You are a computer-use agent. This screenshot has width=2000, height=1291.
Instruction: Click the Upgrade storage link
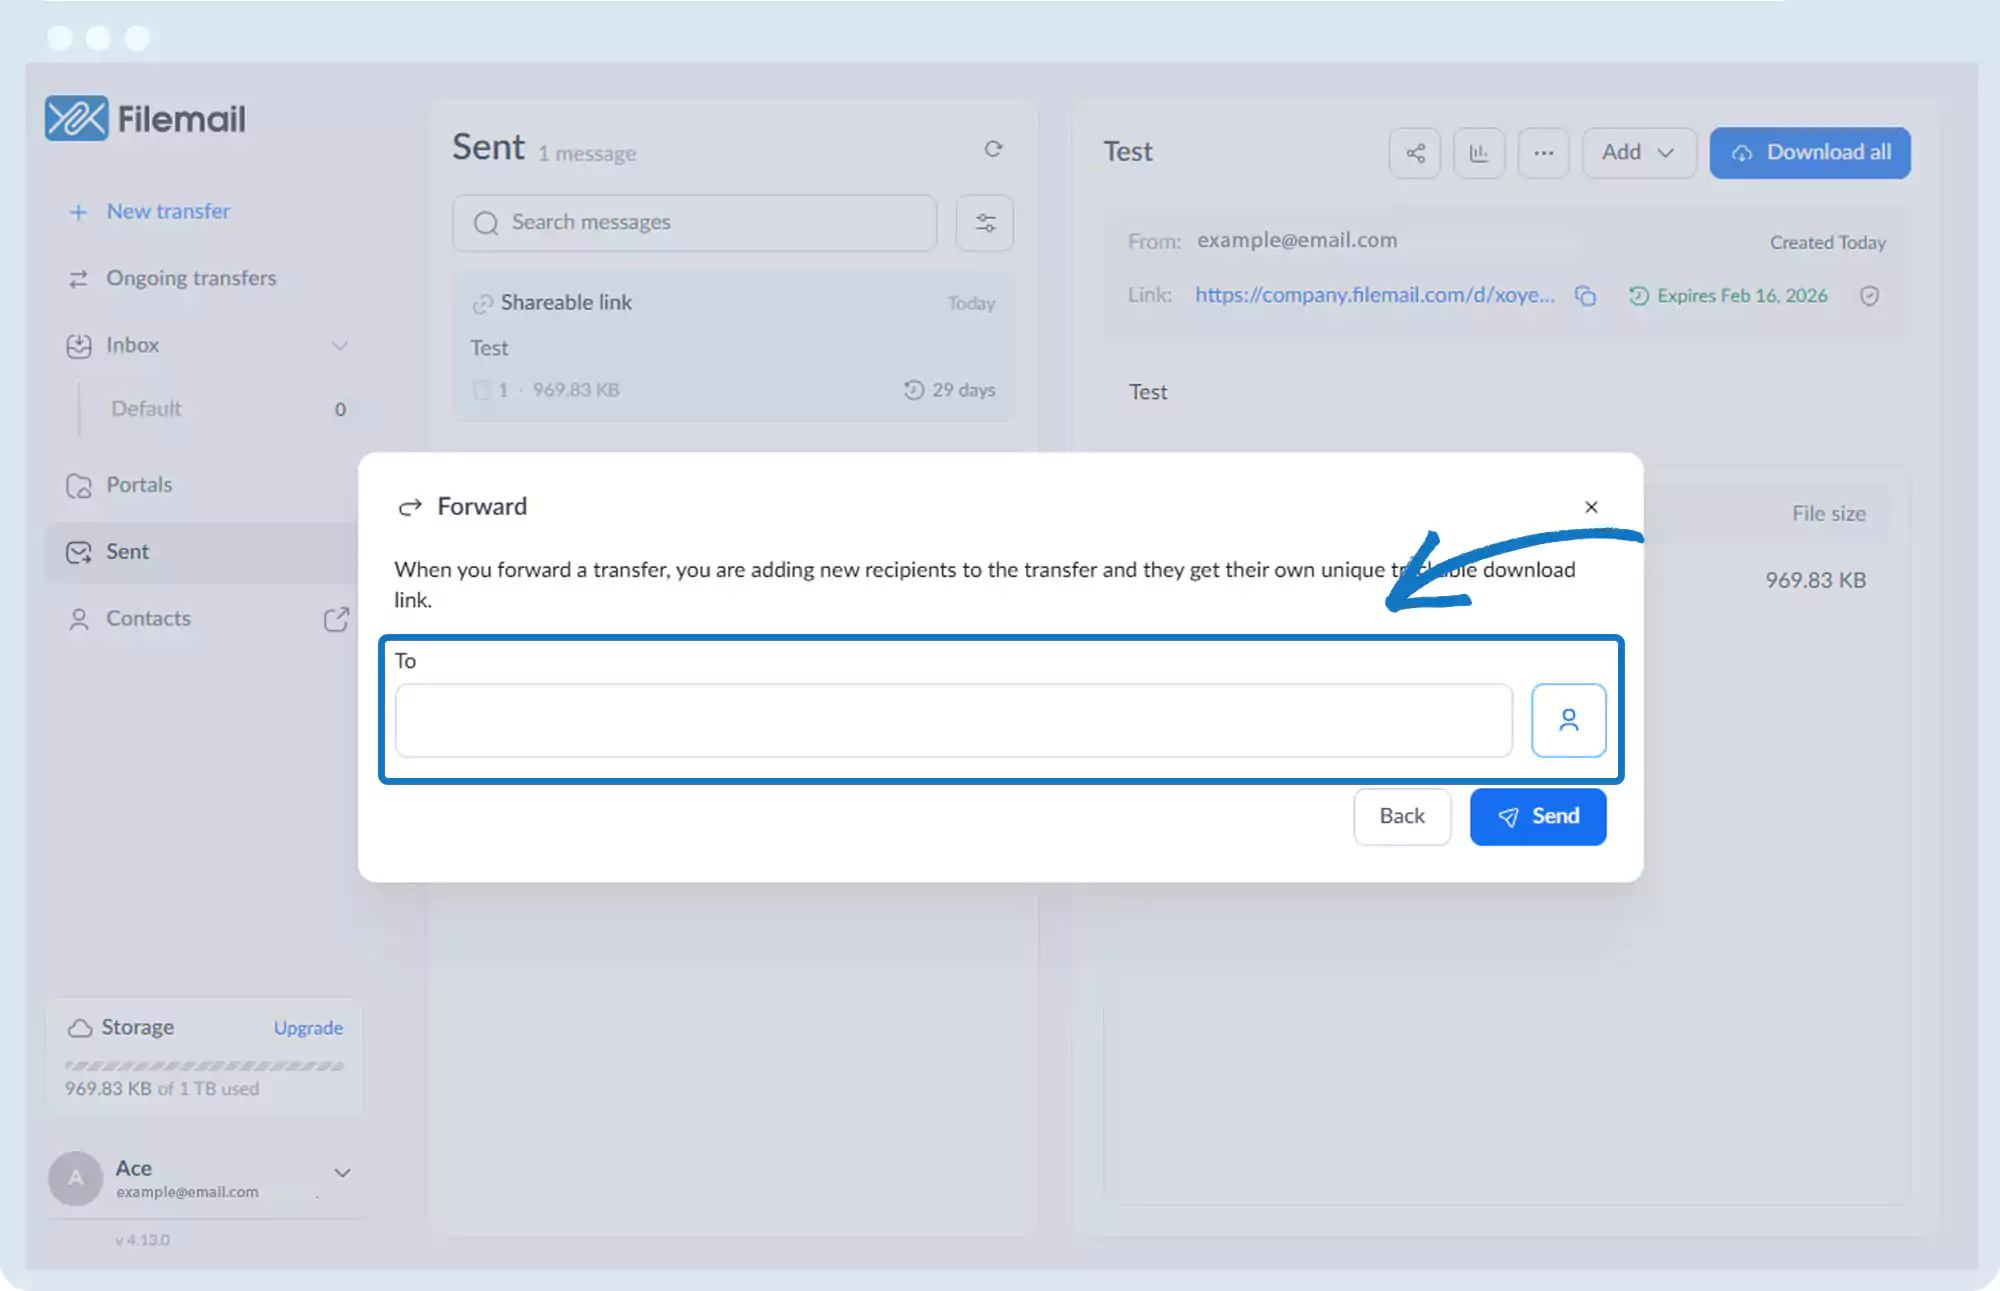click(x=308, y=1028)
